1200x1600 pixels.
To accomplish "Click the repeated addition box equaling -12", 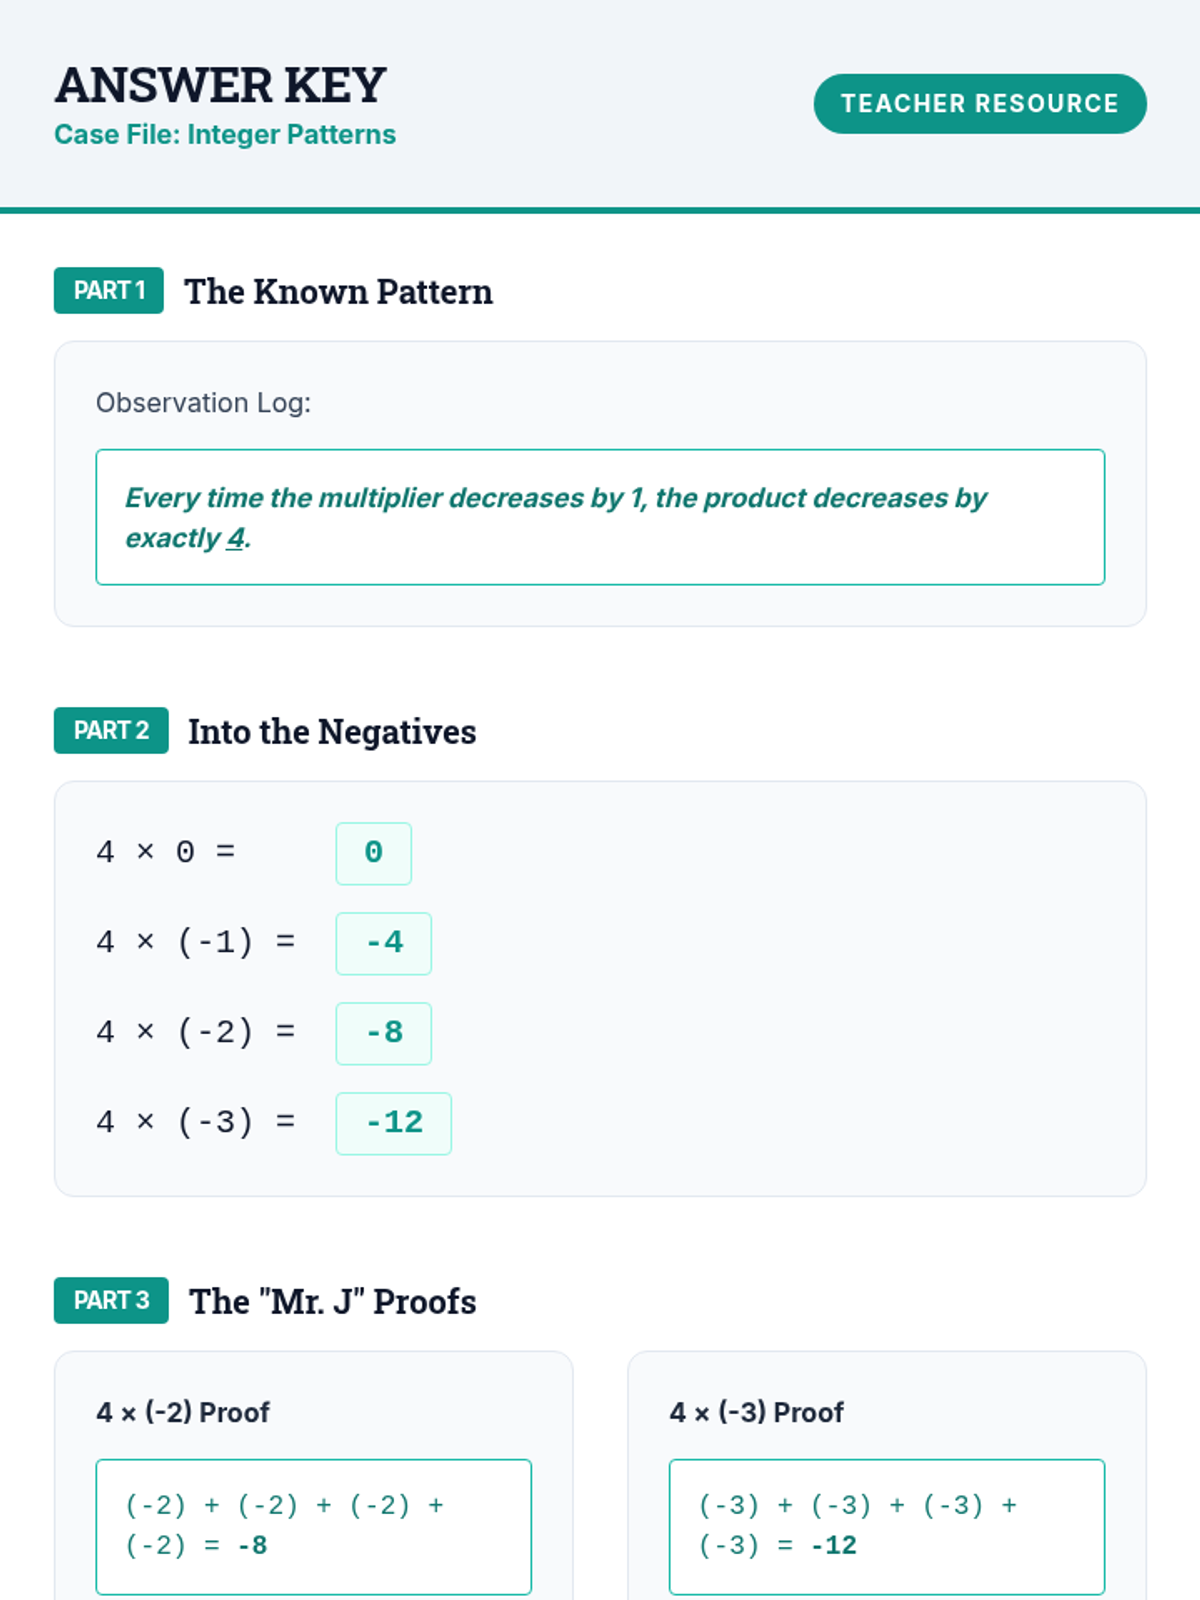I will (x=886, y=1526).
